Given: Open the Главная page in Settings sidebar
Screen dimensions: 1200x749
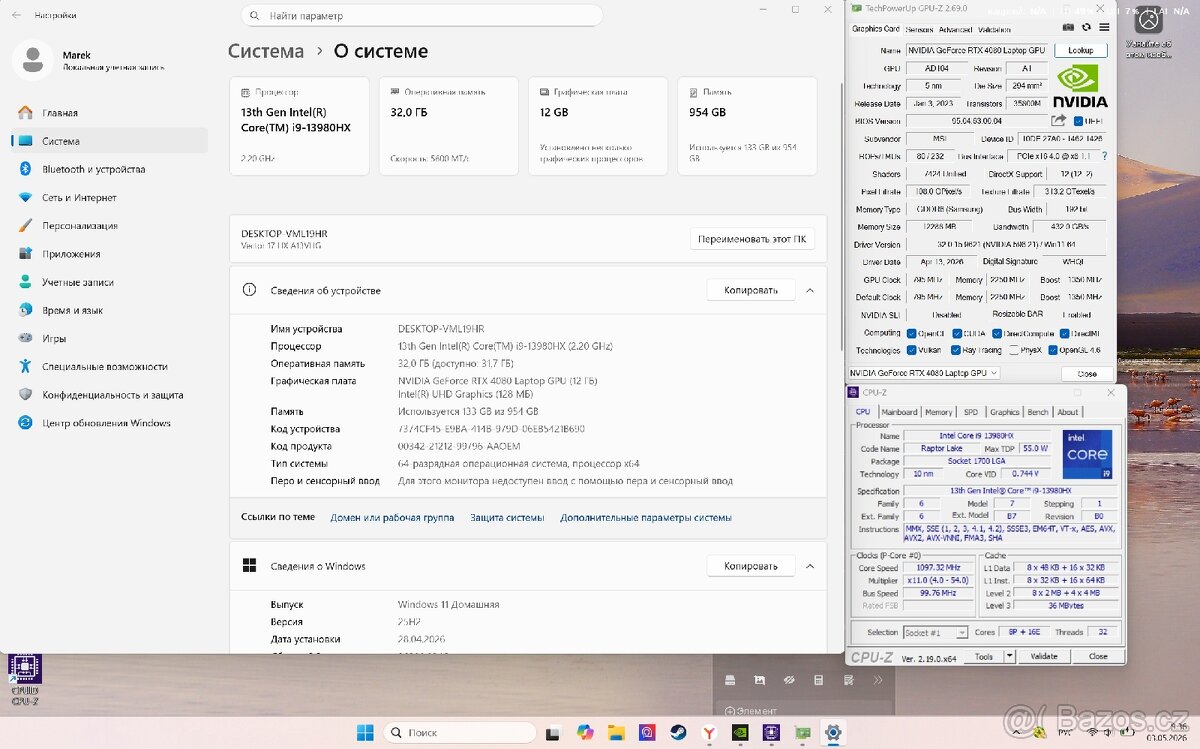Looking at the screenshot, I should (108, 113).
